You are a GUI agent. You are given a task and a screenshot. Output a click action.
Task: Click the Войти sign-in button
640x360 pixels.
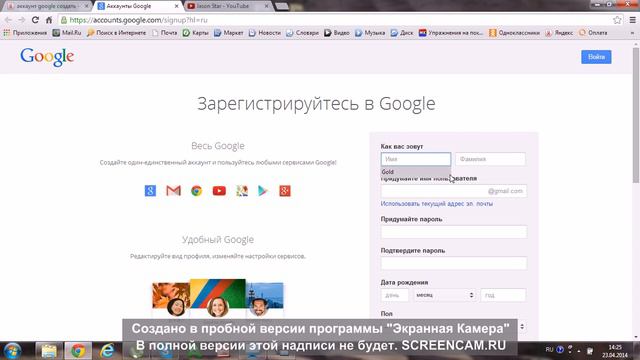[596, 57]
